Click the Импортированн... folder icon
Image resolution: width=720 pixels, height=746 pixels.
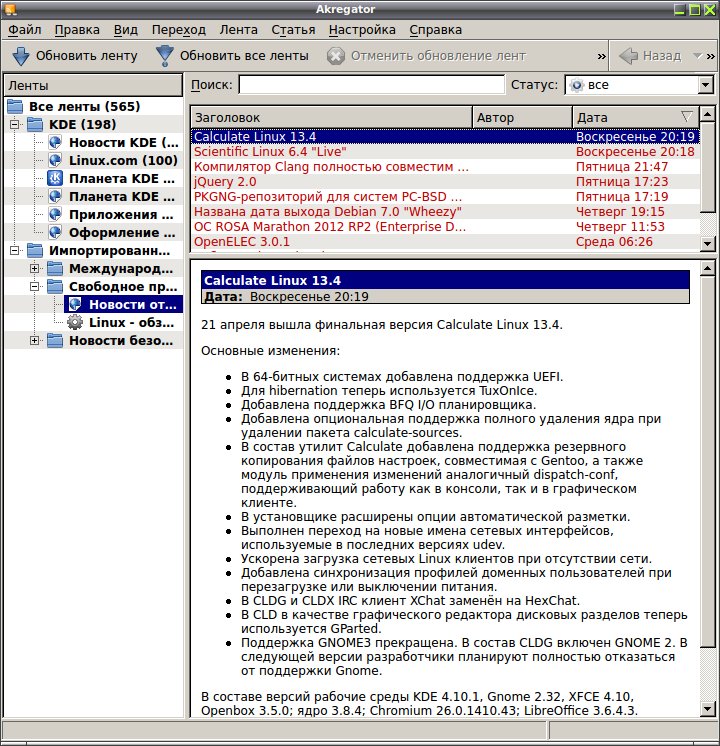[35, 250]
